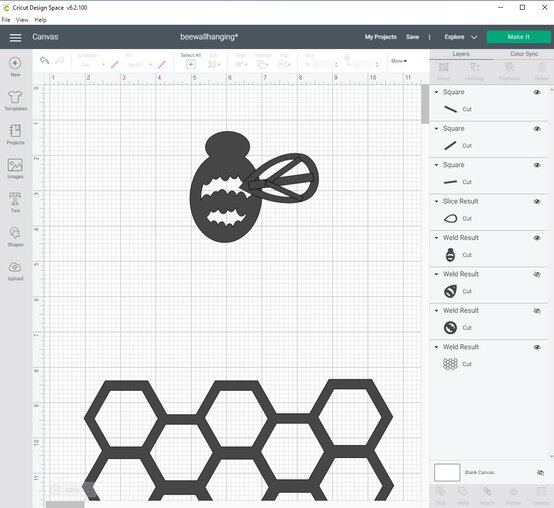
Task: Click the Flip tool dropdown
Action: (284, 64)
